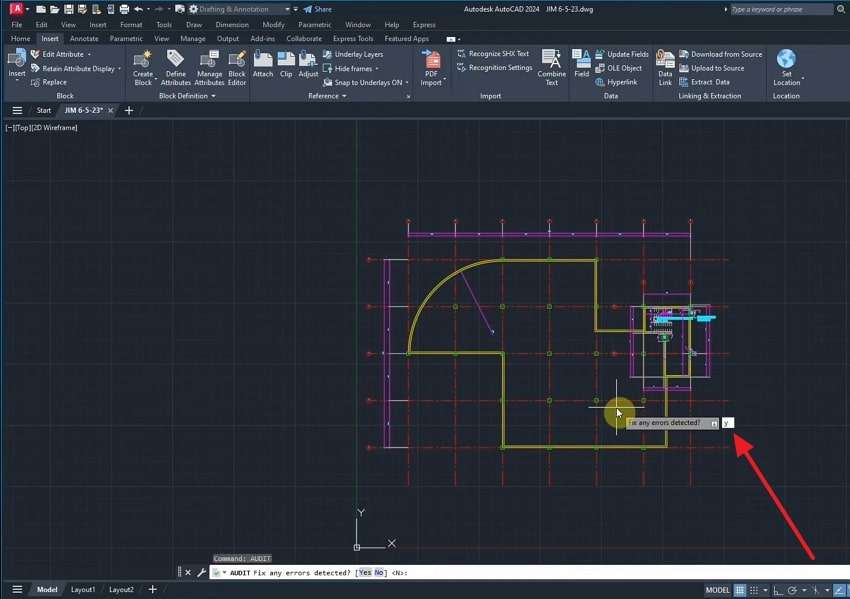
Task: Open the Define Attributes tool
Action: pyautogui.click(x=176, y=68)
